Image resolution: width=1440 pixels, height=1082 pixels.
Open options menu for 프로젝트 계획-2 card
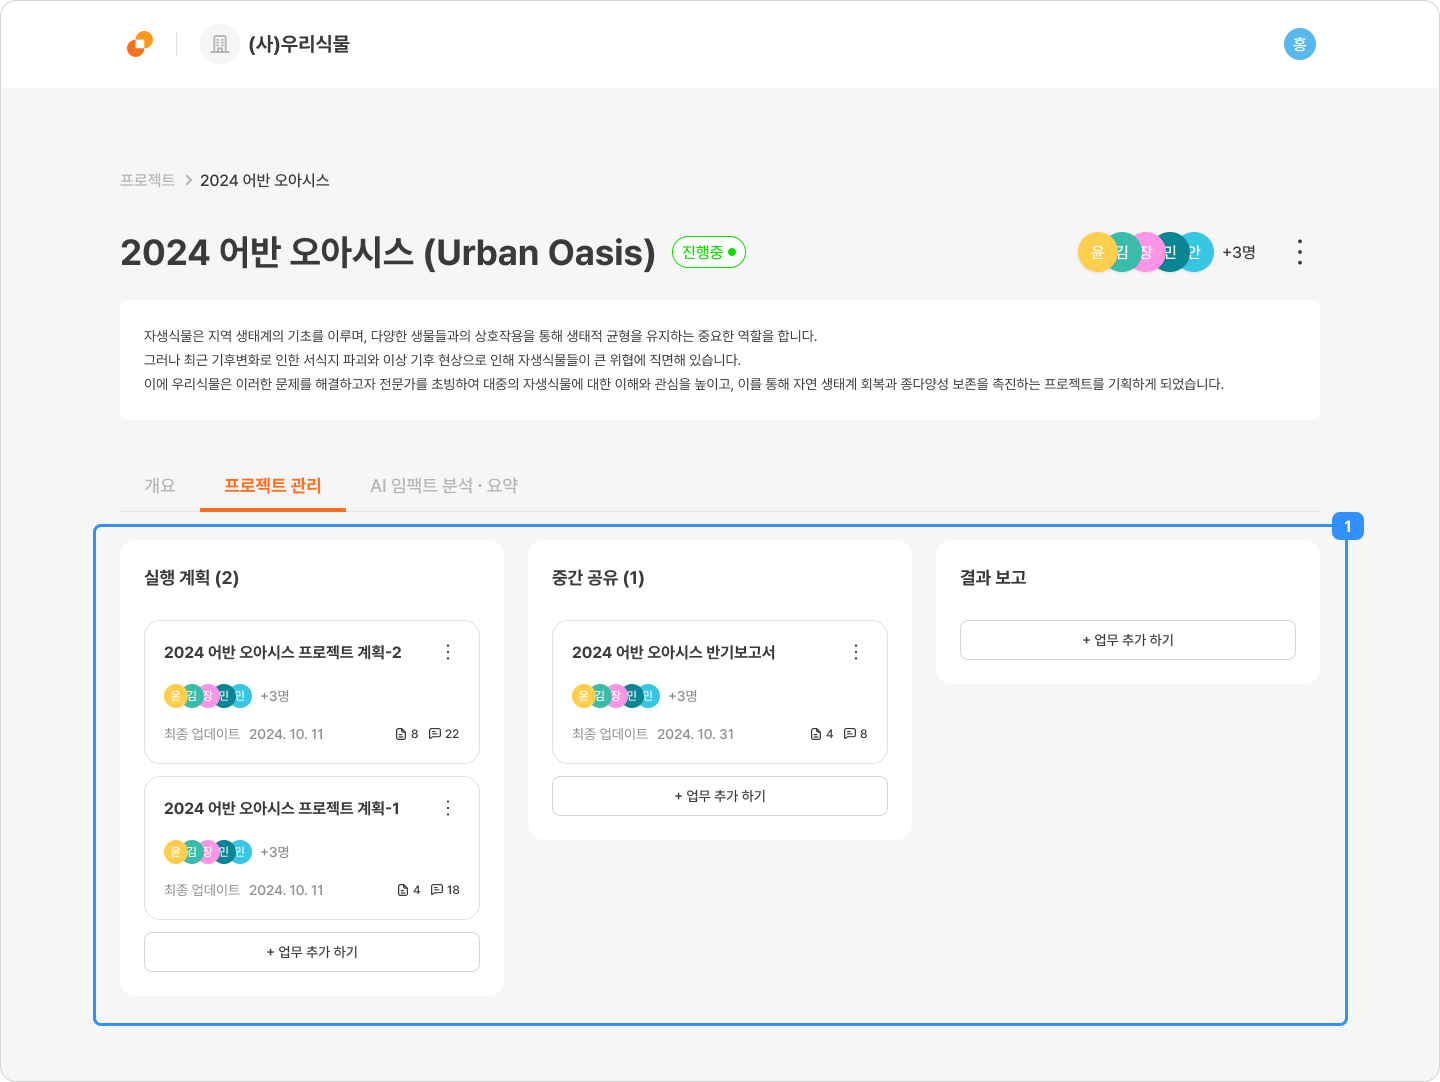coord(448,652)
